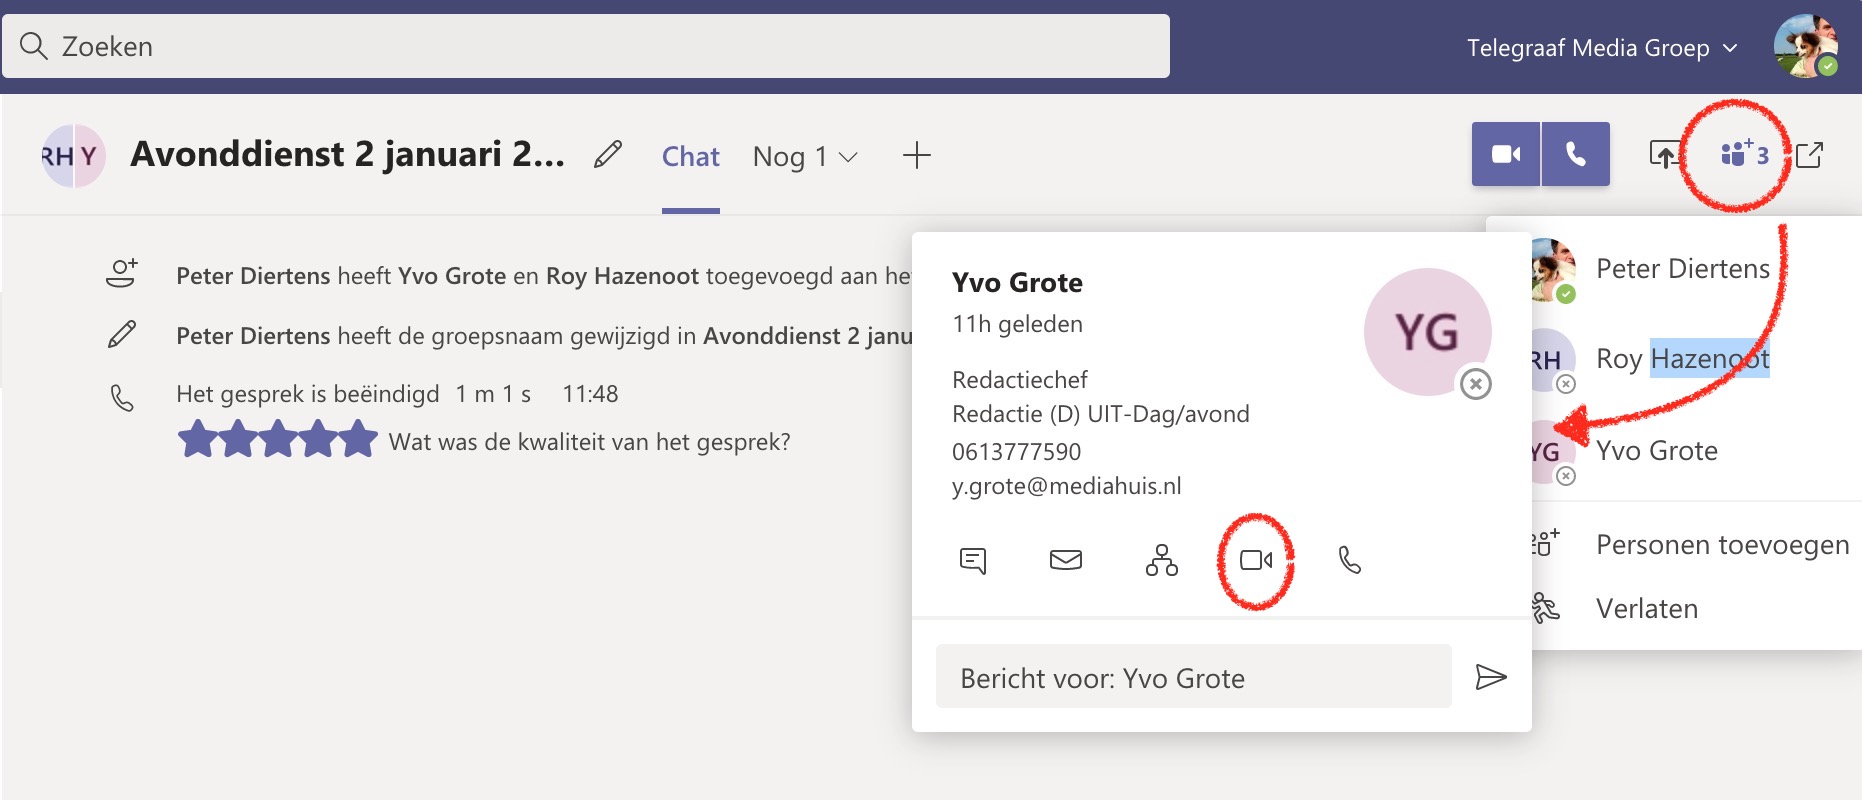The width and height of the screenshot is (1862, 800).
Task: Select 'Personen toevoegen' in participants menu
Action: pyautogui.click(x=1721, y=545)
